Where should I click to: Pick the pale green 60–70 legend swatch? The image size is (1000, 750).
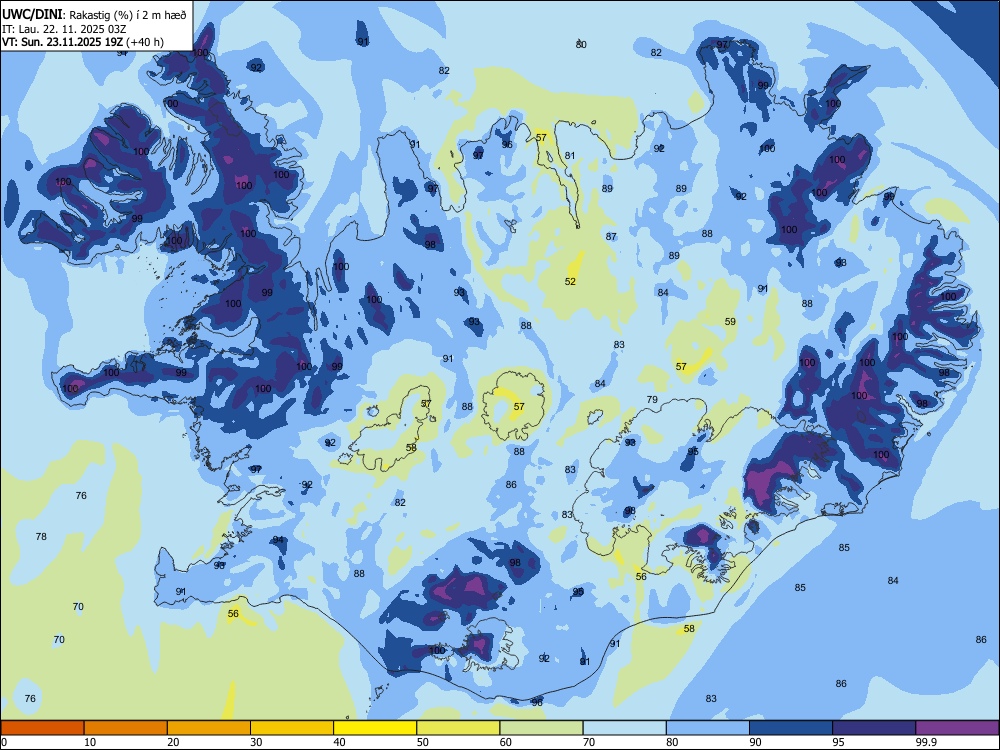(x=541, y=728)
